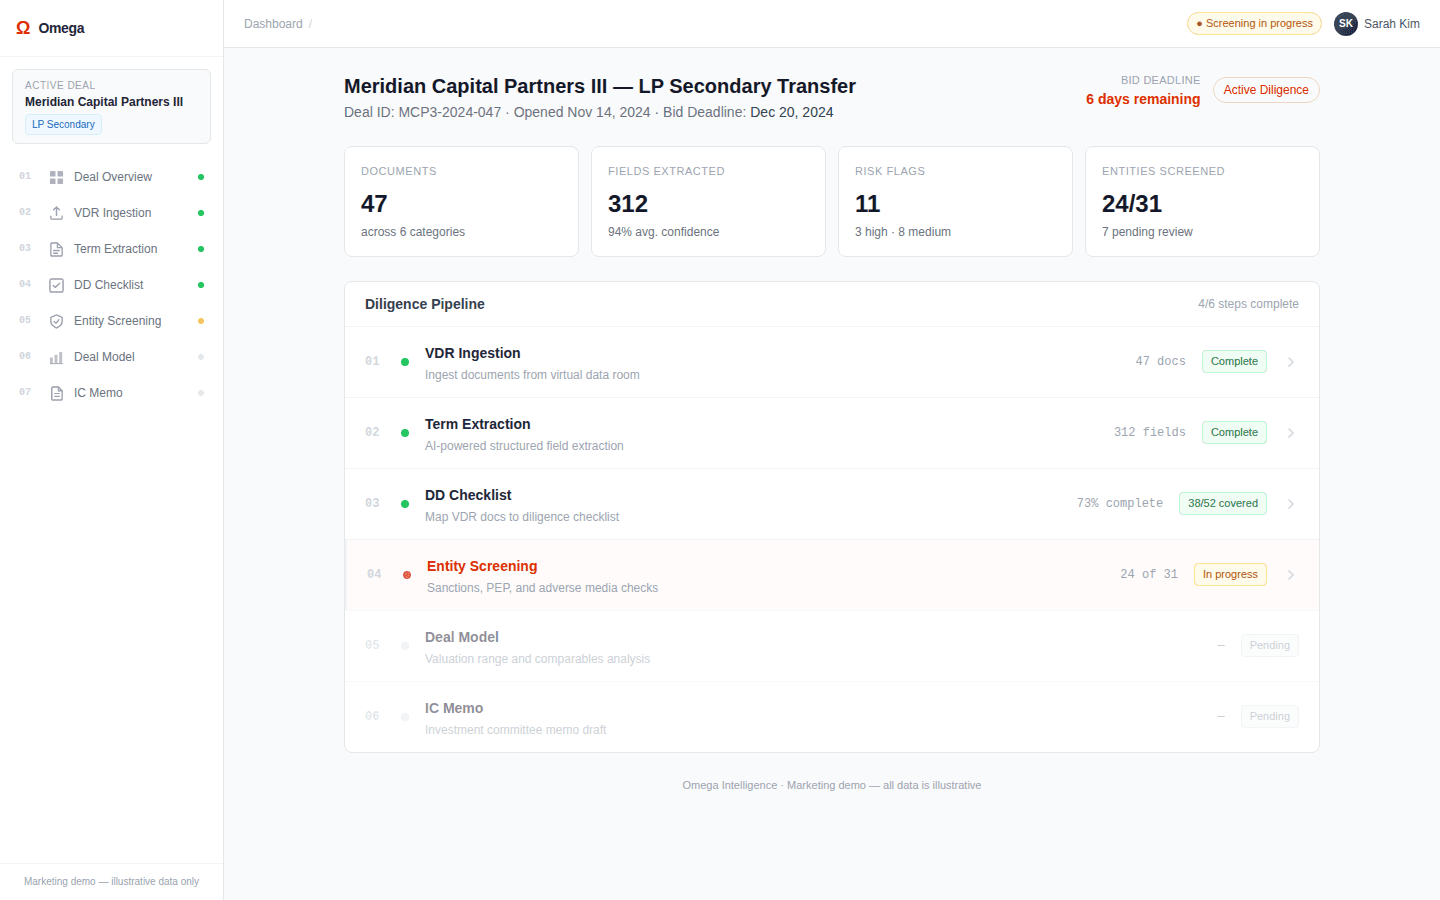
Task: Click the 38/52 covered progress badge
Action: tap(1222, 503)
